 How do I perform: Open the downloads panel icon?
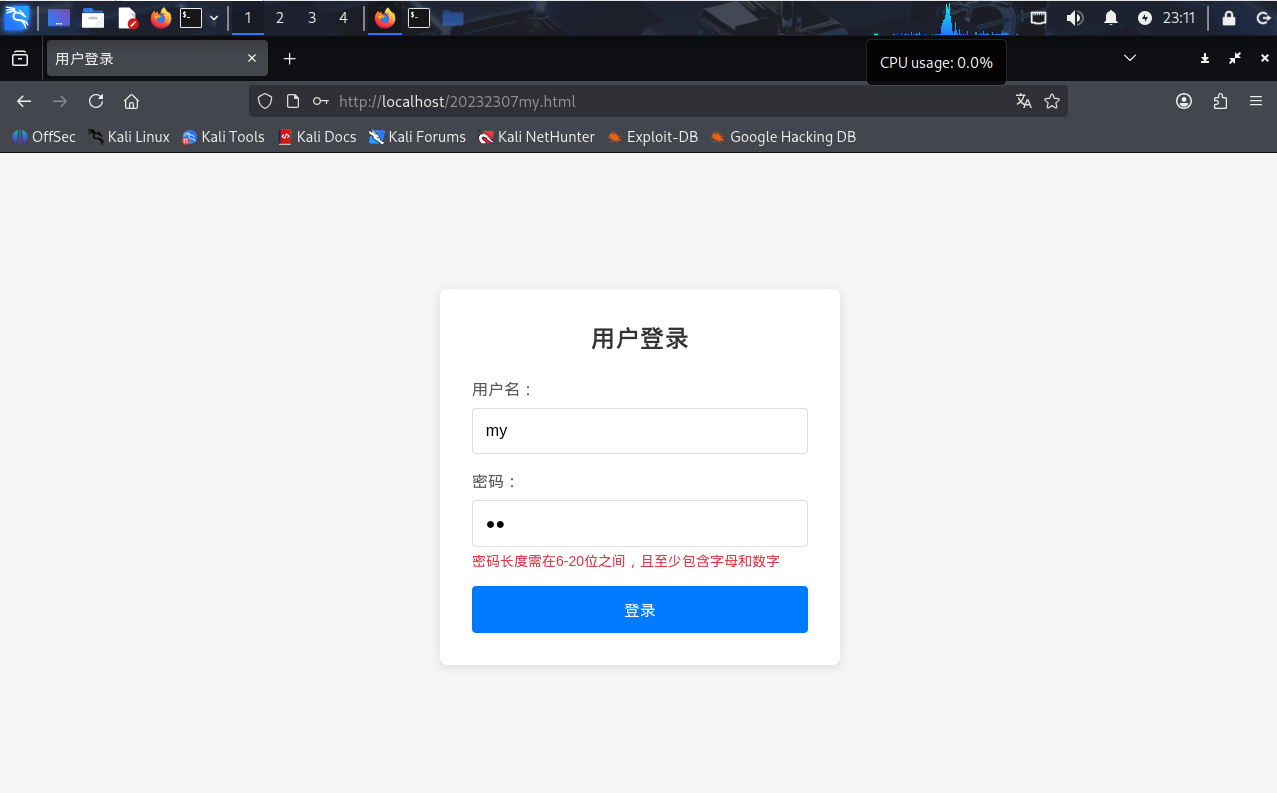[x=1204, y=60]
